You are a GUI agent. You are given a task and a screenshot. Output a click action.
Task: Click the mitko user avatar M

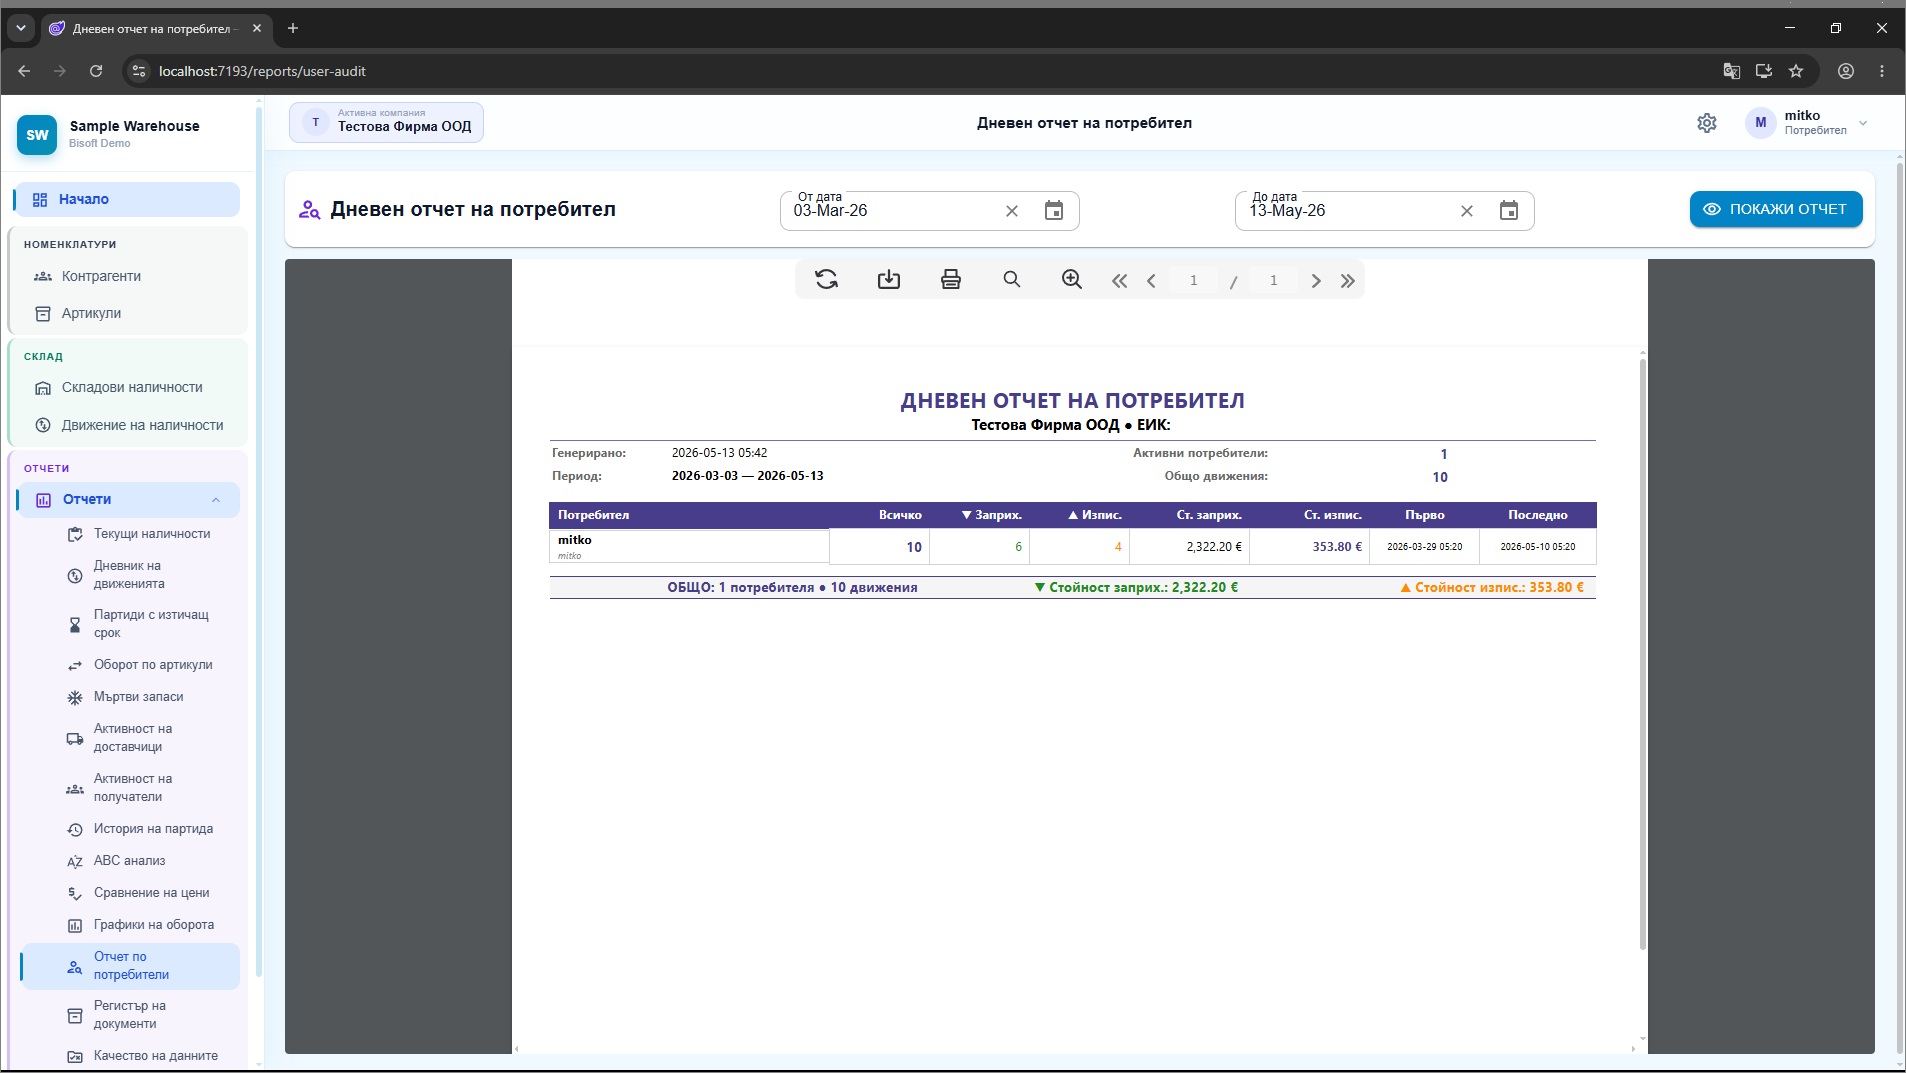click(1760, 123)
